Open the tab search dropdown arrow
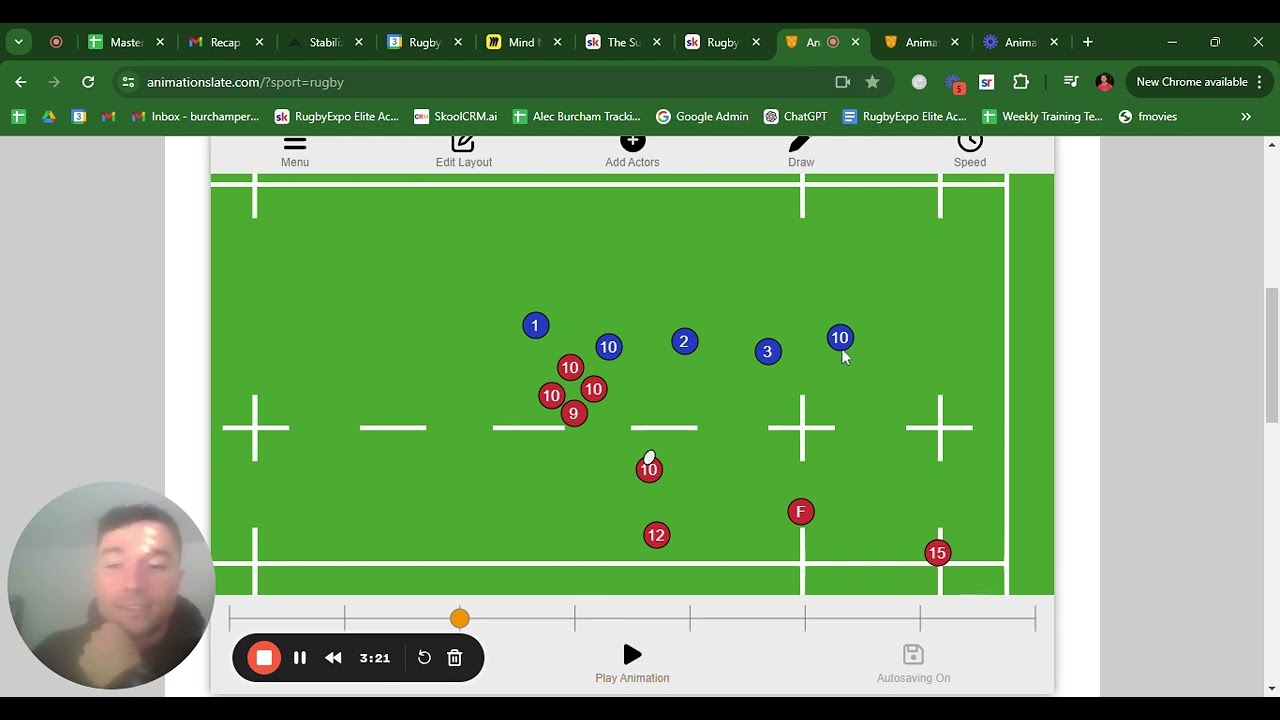Screen dimensions: 1280x720 [19, 42]
